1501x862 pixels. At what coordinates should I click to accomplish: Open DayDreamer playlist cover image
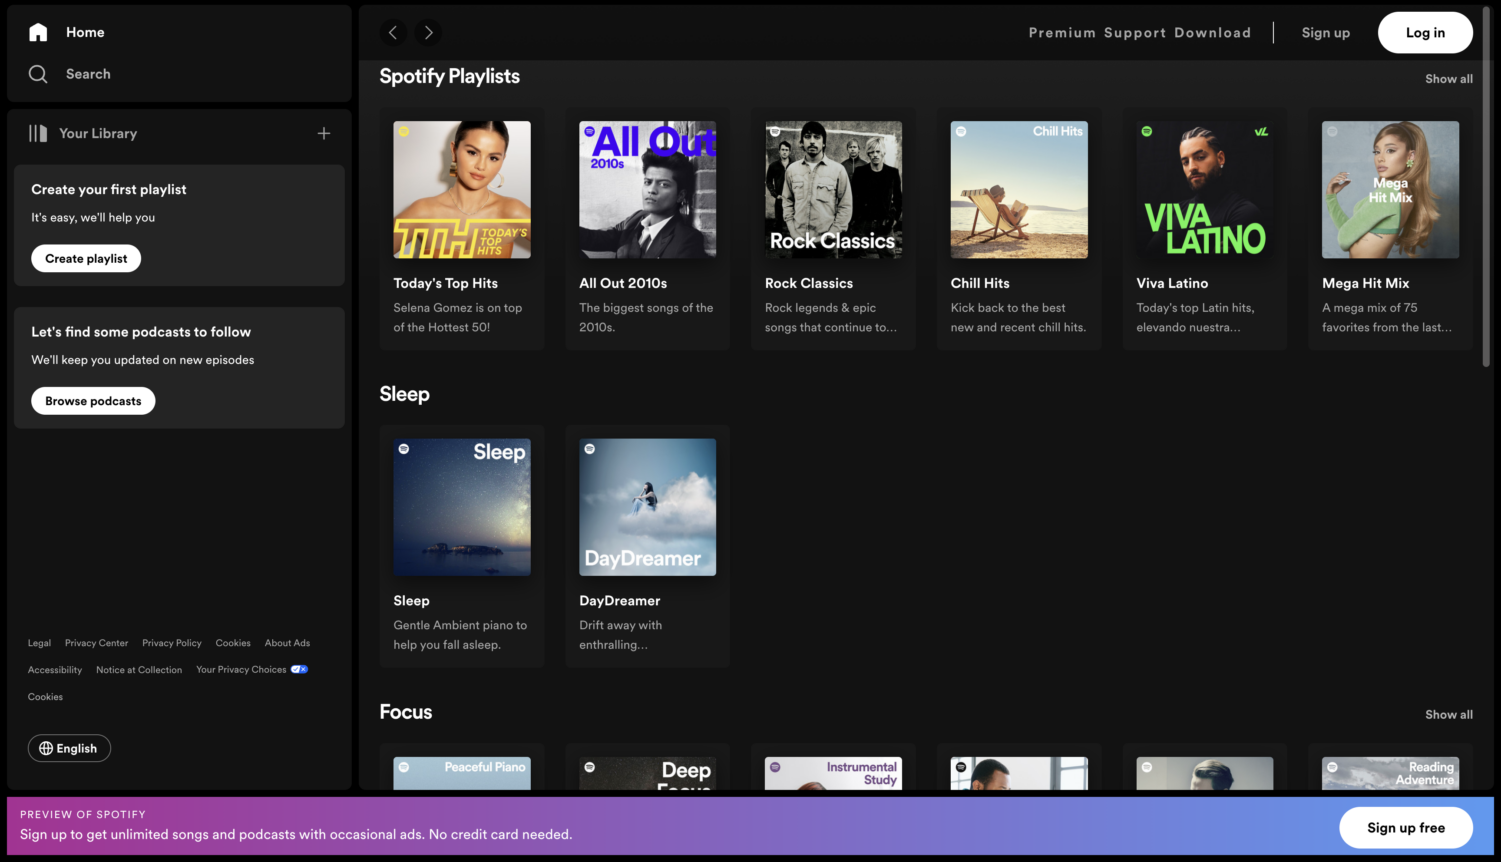648,507
